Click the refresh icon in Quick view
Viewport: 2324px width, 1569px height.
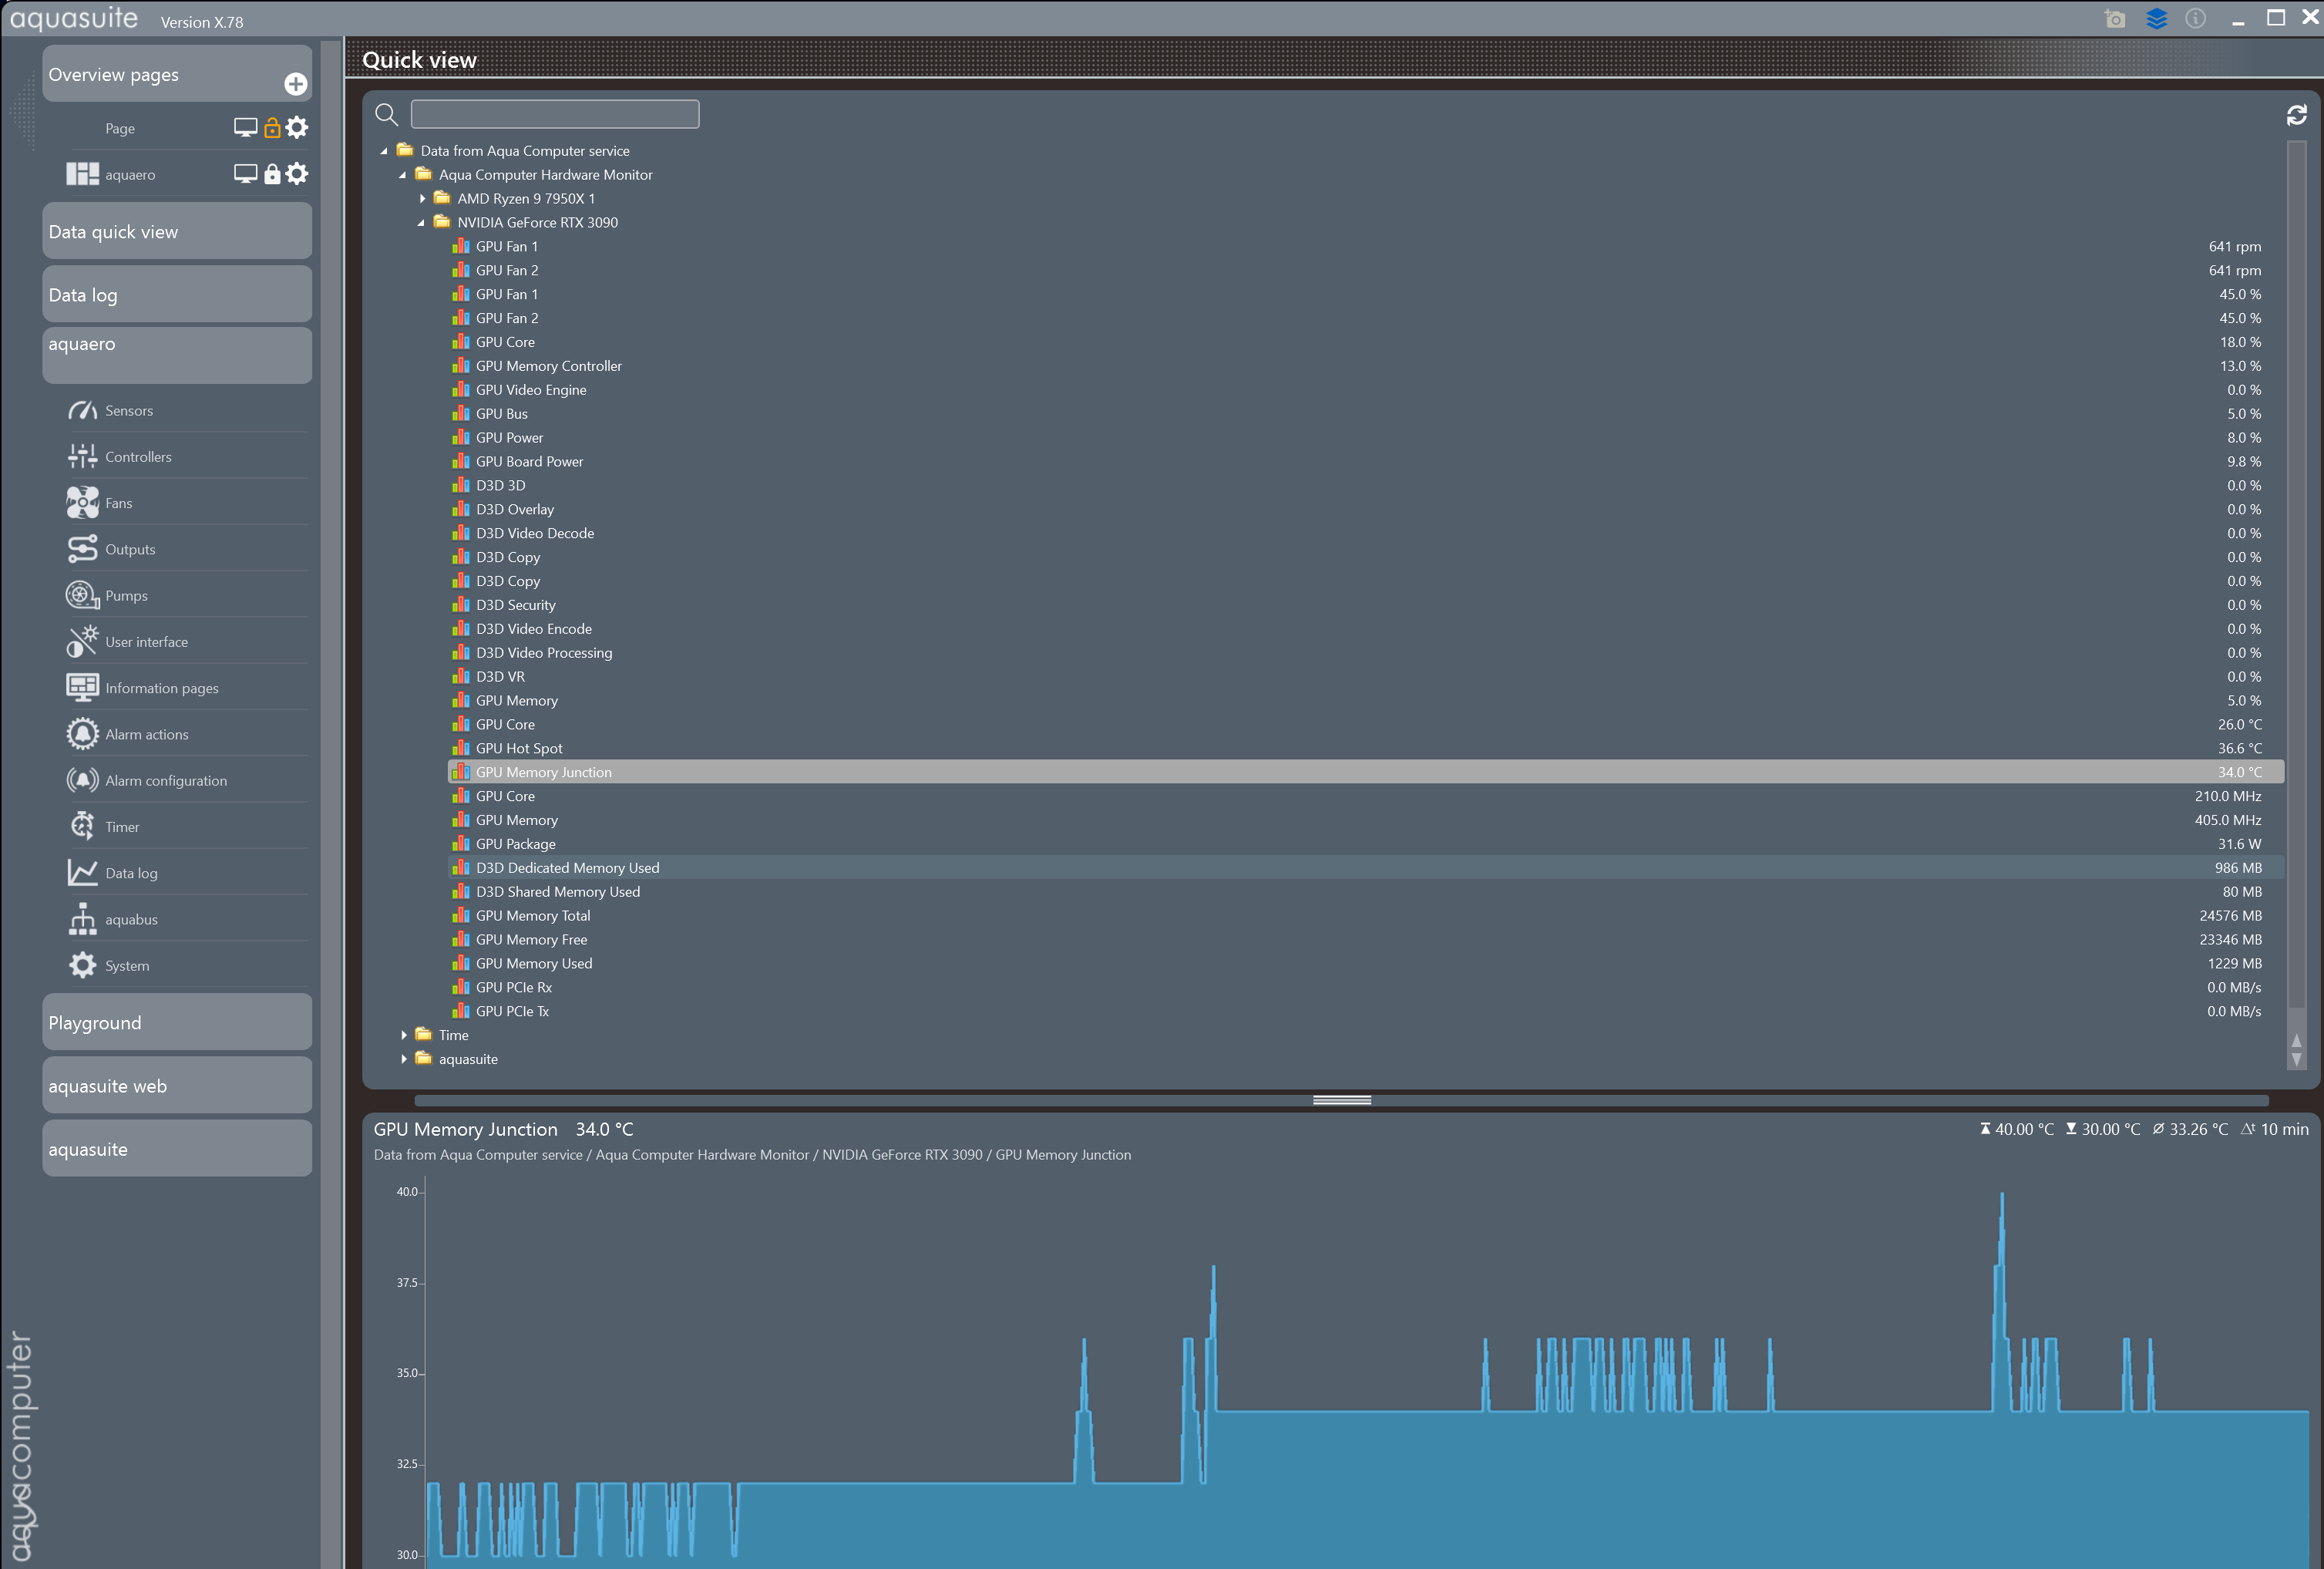pos(2296,115)
